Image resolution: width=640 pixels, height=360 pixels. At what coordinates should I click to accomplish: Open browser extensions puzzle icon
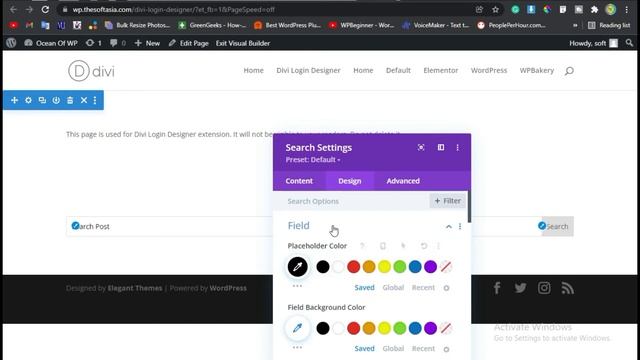[594, 9]
